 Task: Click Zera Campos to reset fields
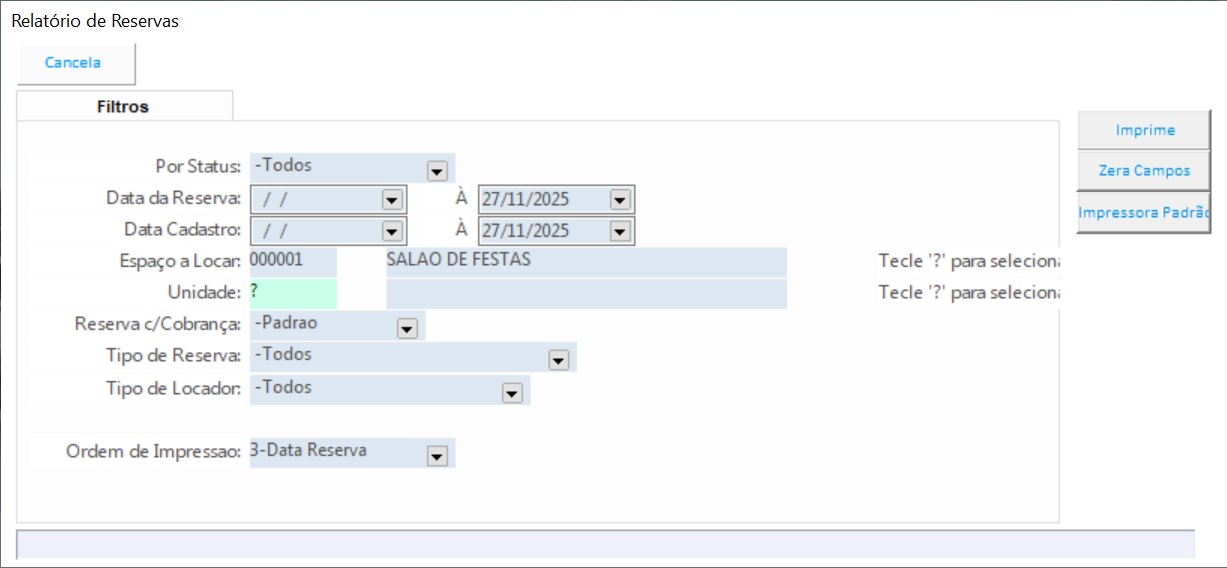pos(1144,171)
